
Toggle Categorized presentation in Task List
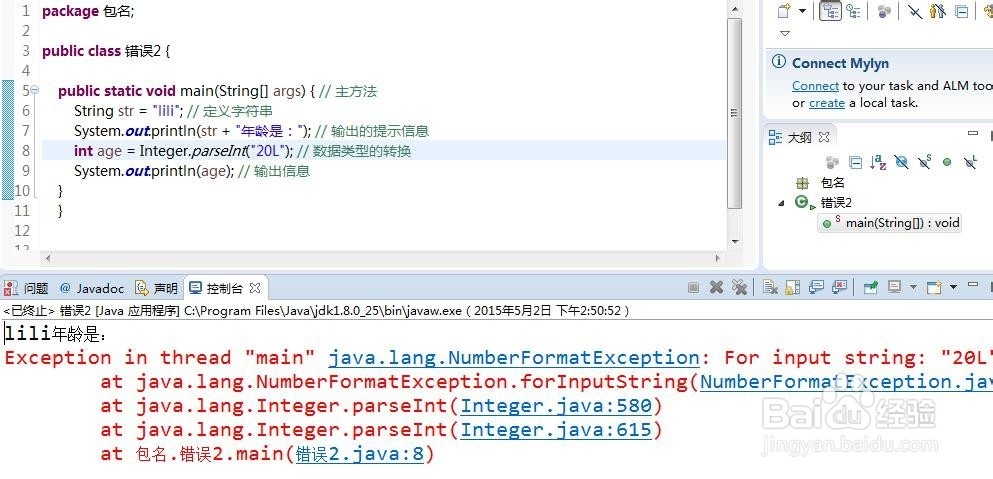coord(830,11)
